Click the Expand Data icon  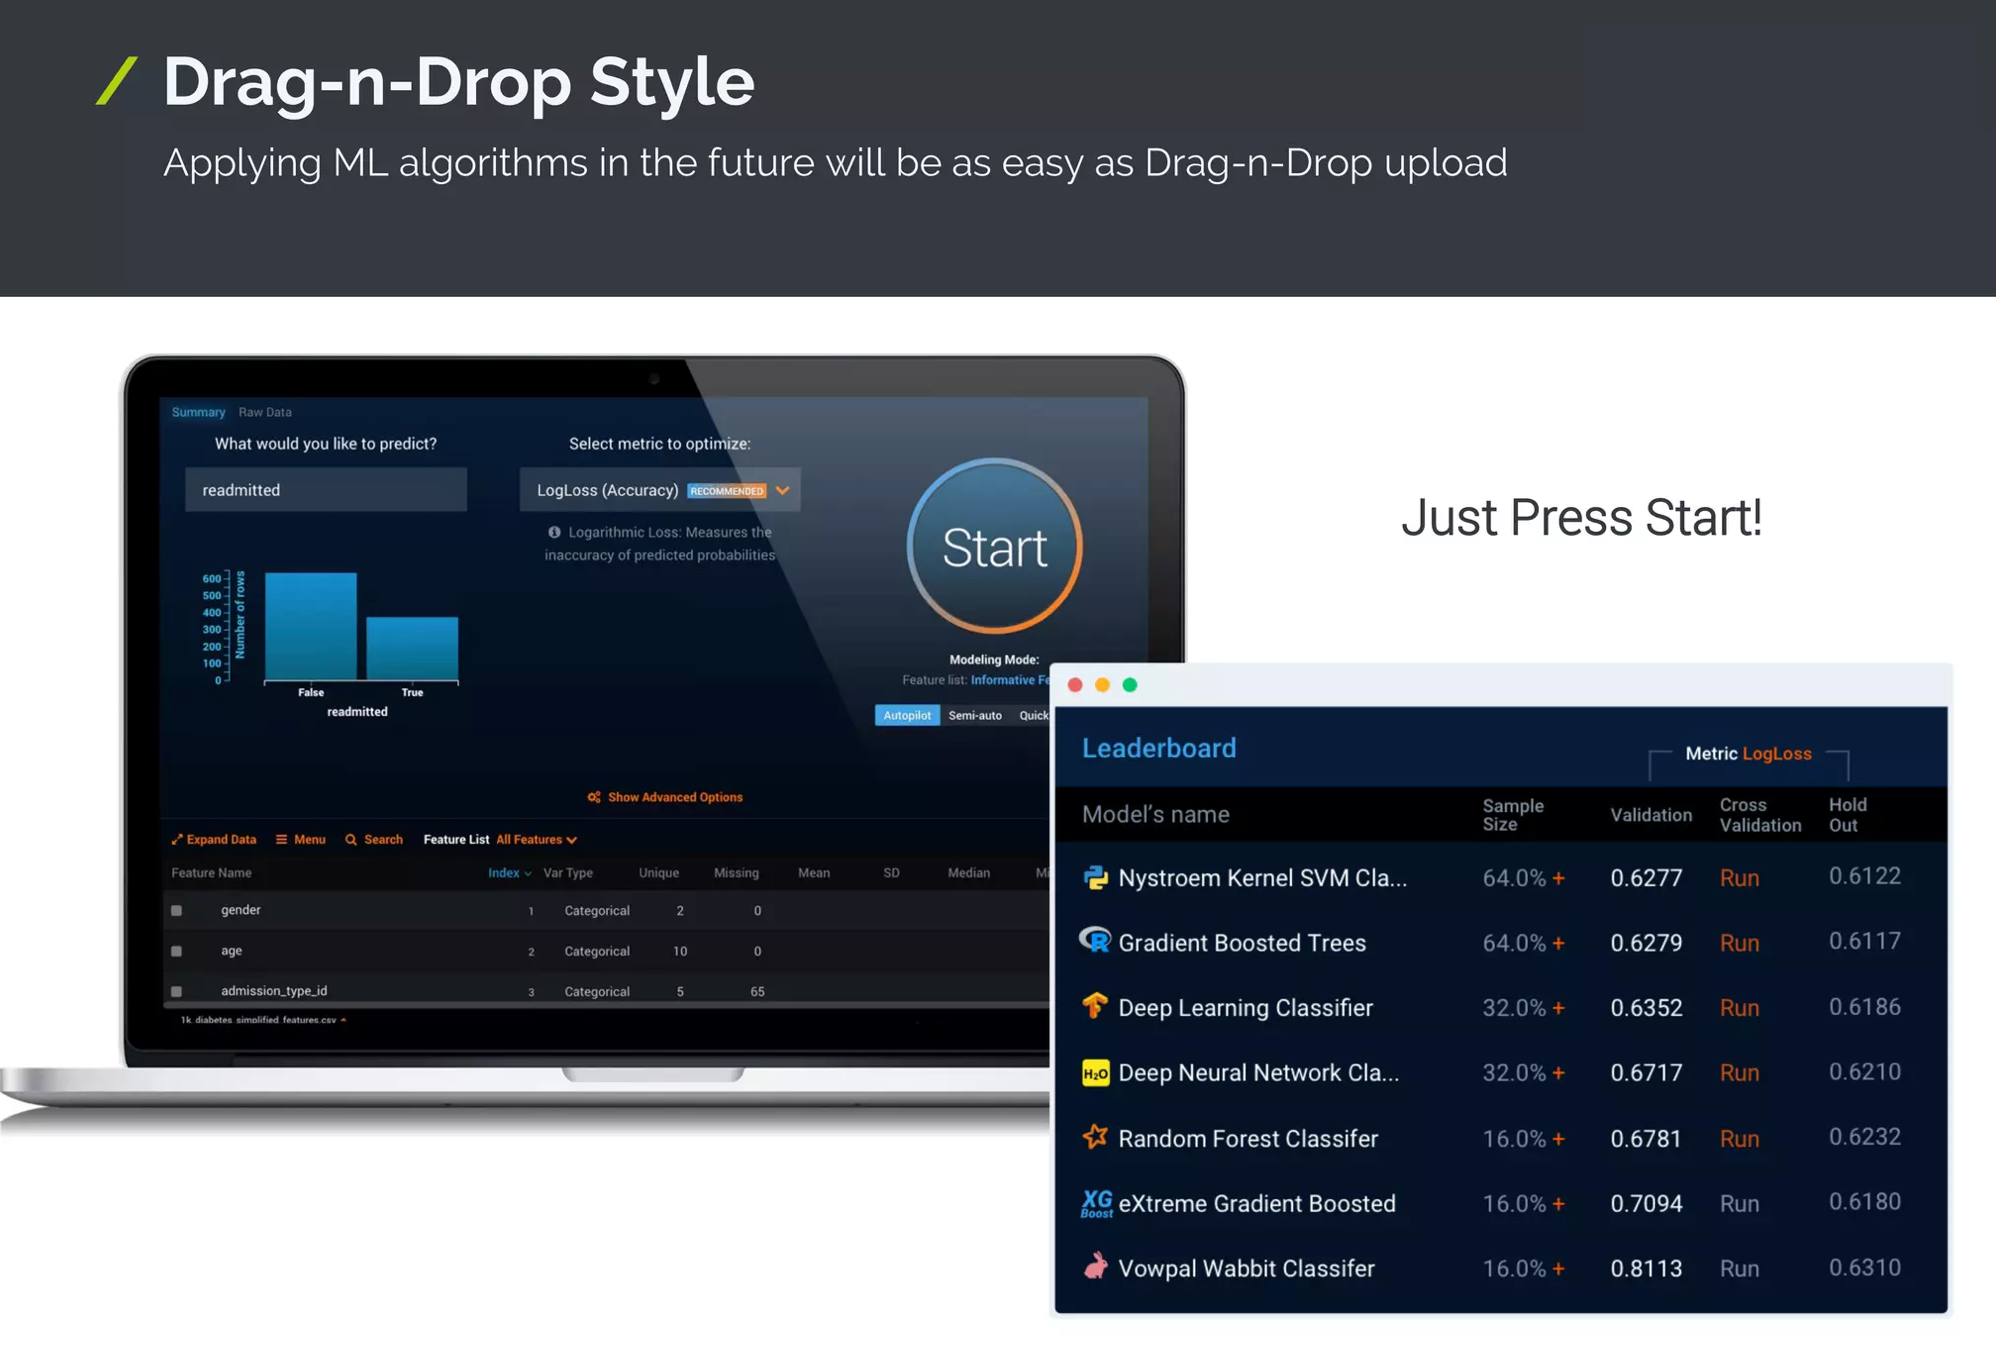pos(176,840)
